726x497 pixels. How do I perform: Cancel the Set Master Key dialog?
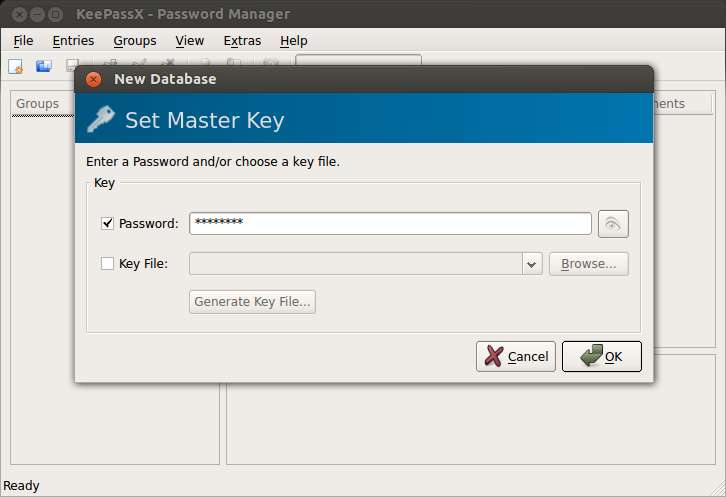pyautogui.click(x=516, y=357)
